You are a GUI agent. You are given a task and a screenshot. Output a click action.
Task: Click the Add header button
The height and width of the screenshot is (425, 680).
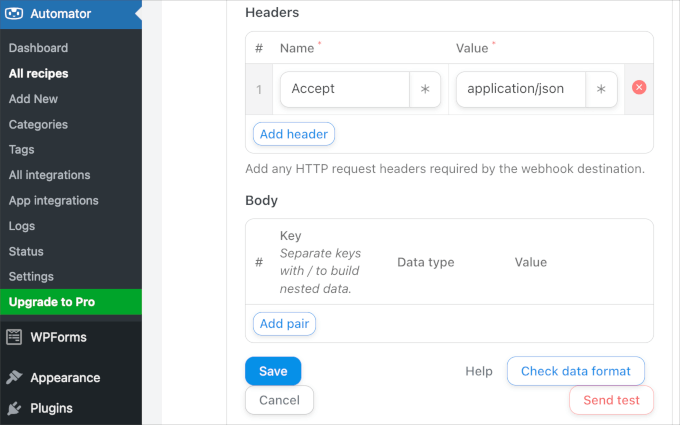(x=293, y=134)
